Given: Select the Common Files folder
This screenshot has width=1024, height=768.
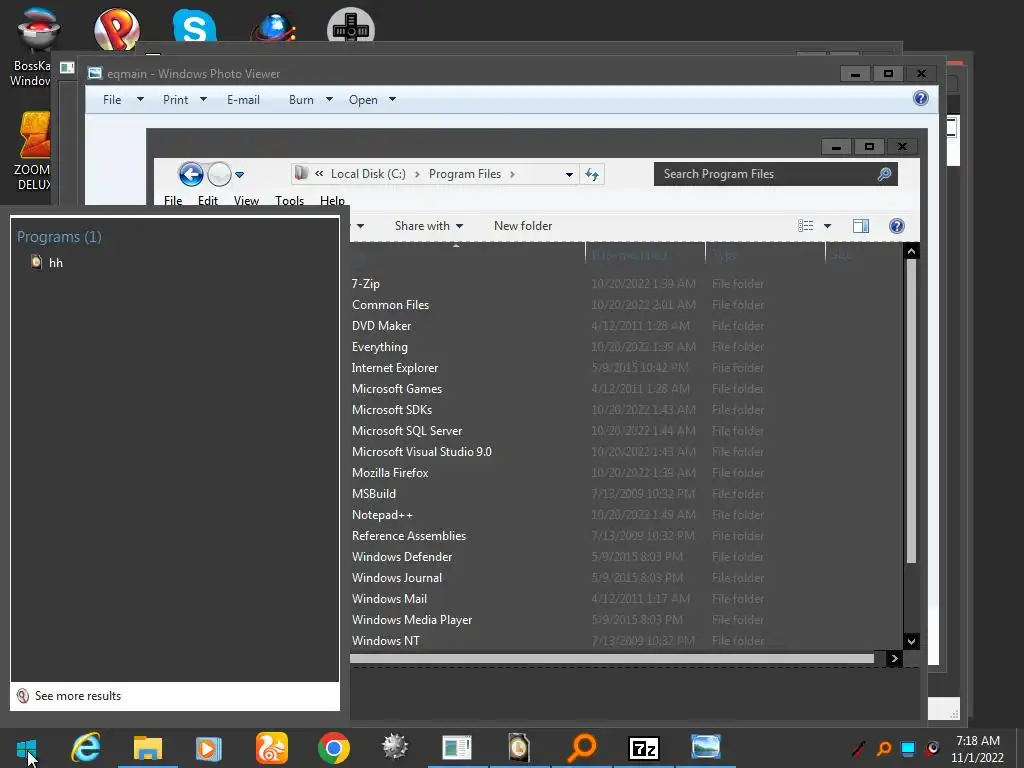Looking at the screenshot, I should pyautogui.click(x=390, y=305).
